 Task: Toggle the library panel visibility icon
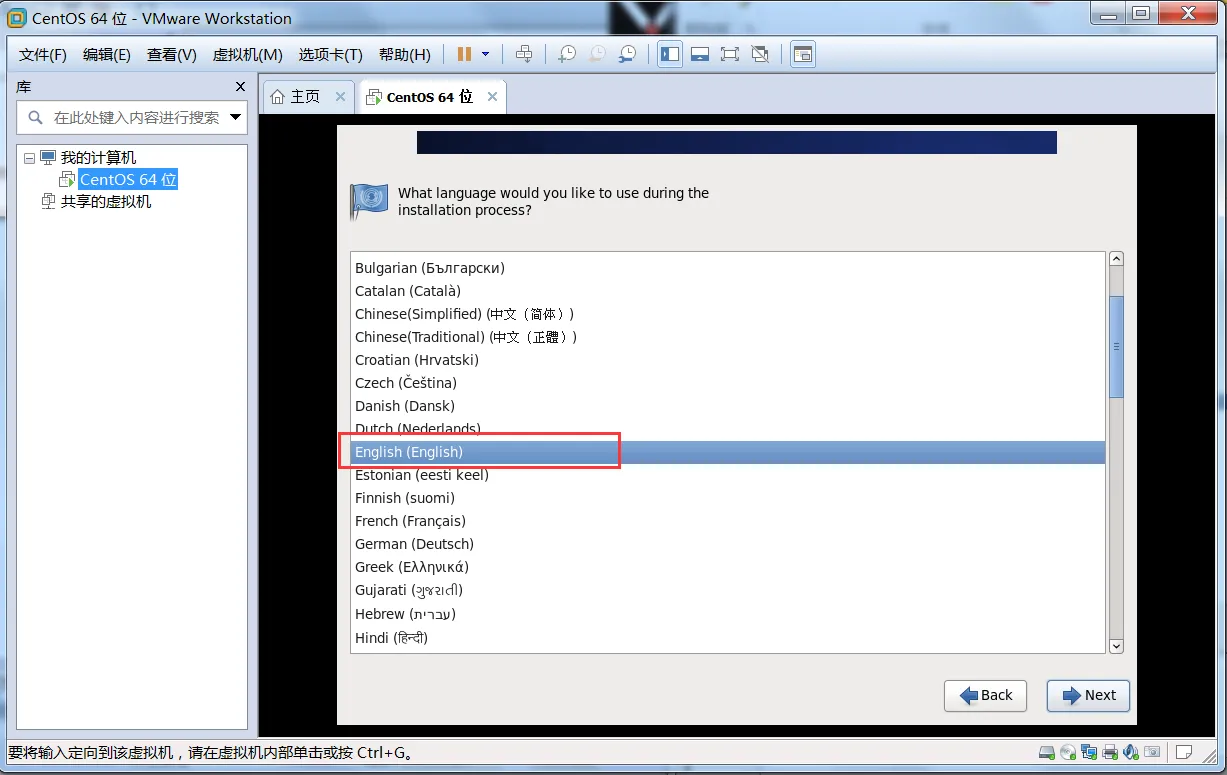click(670, 54)
